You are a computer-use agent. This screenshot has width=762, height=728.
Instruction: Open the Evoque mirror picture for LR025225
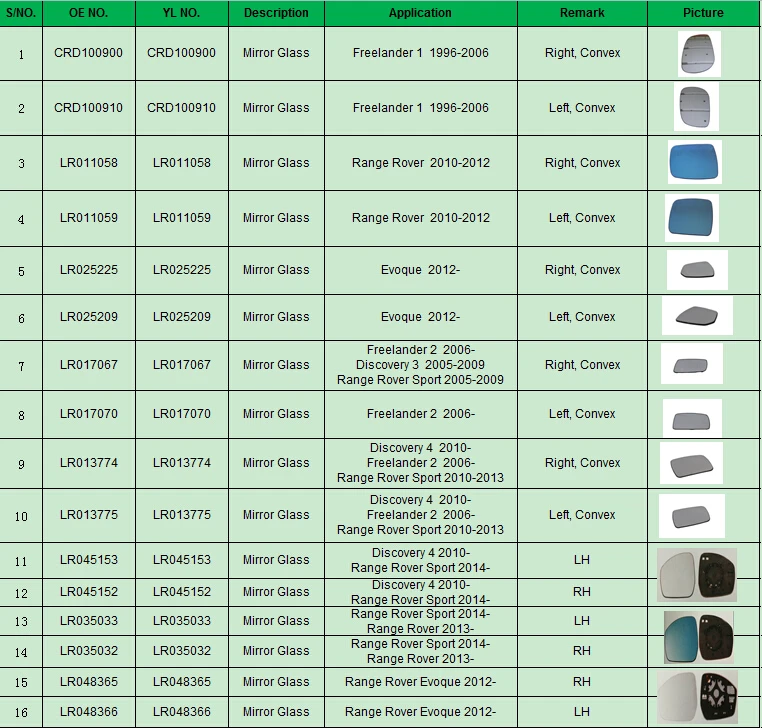point(697,270)
